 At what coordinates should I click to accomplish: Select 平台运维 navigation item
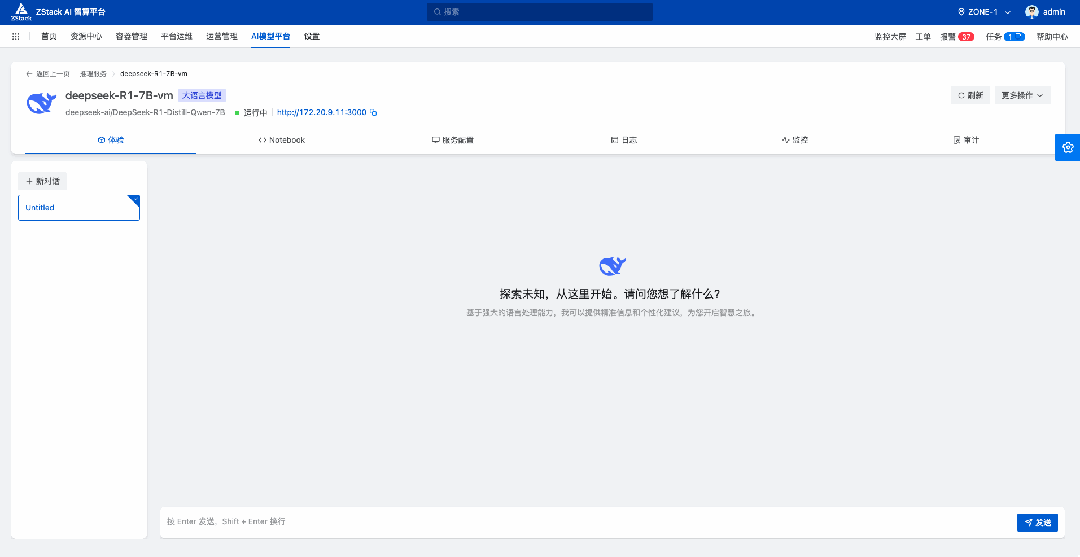click(x=177, y=36)
